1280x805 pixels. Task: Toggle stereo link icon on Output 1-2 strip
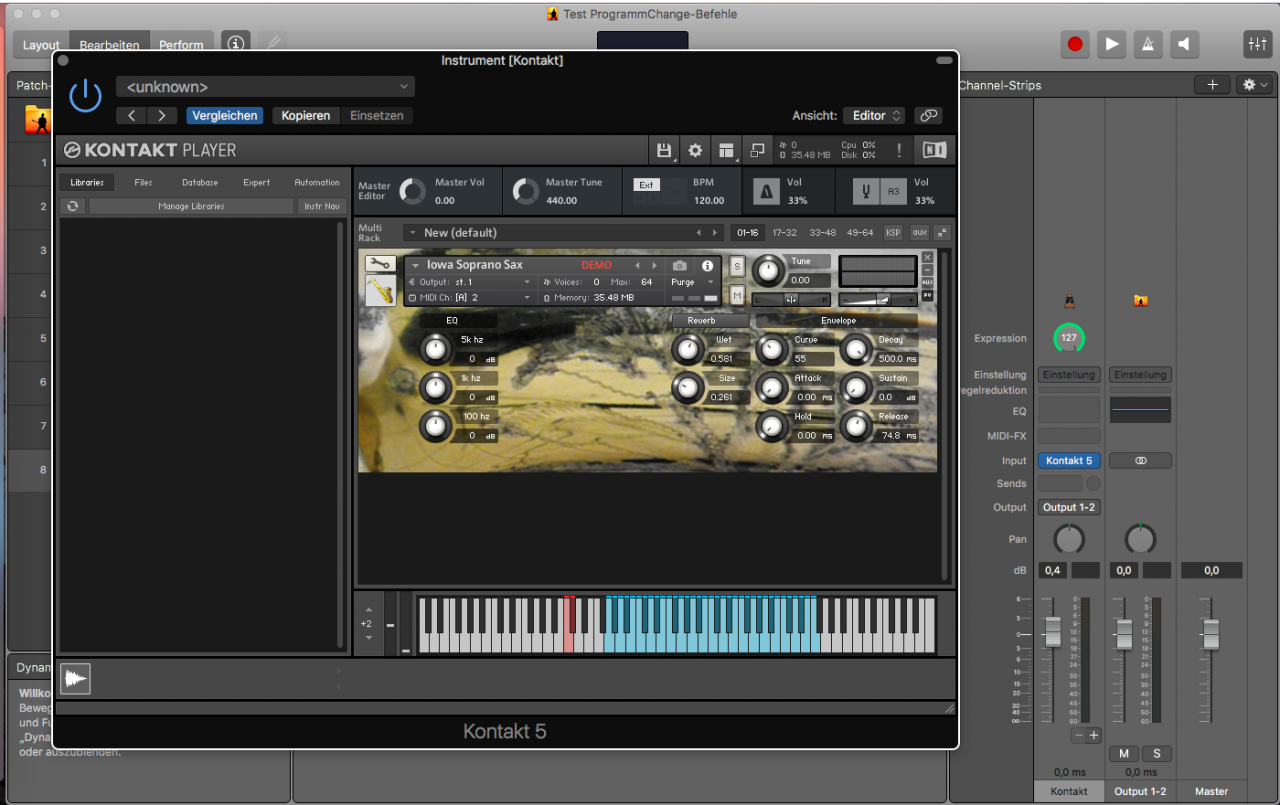[1141, 461]
